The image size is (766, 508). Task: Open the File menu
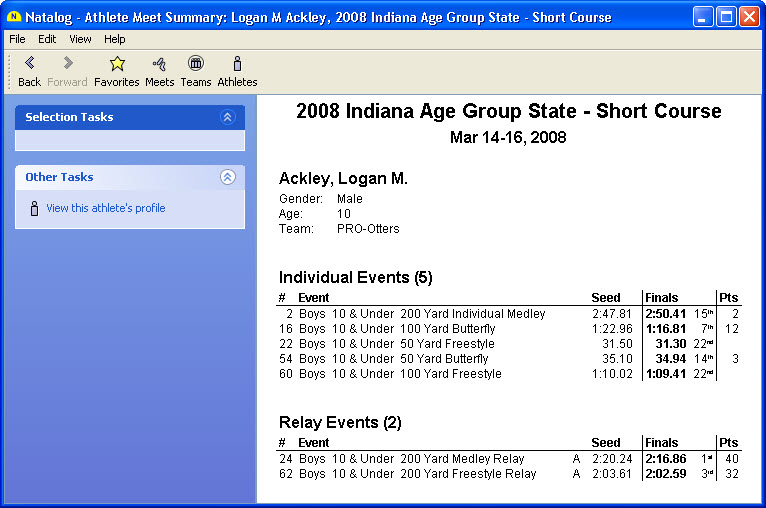[17, 39]
